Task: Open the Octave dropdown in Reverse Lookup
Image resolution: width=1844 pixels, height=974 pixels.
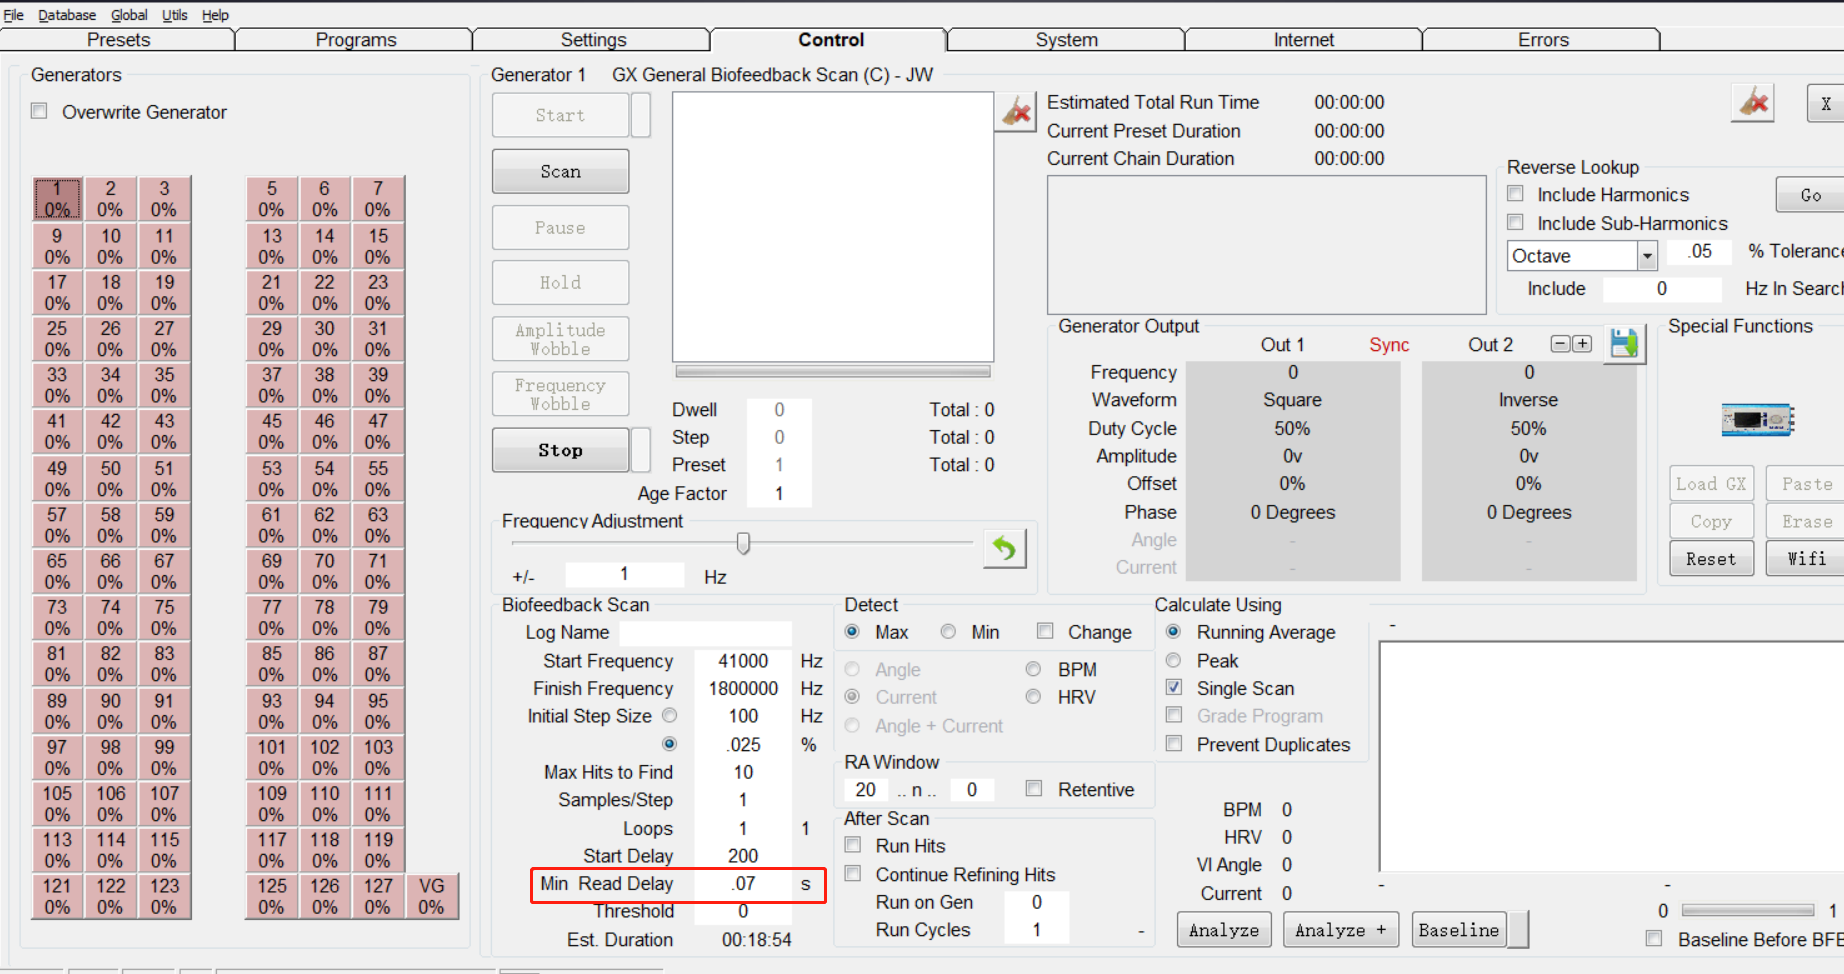Action: pyautogui.click(x=1646, y=257)
